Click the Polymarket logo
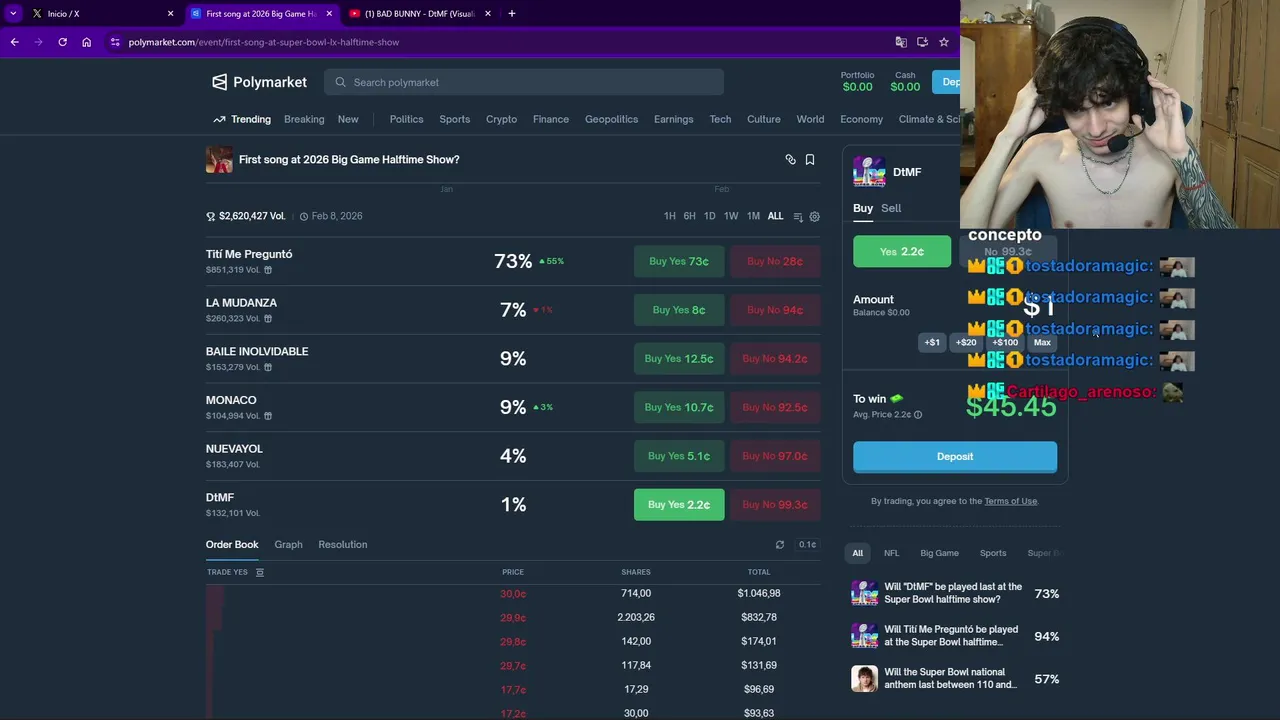Screen dimensions: 1280x720 point(260,82)
